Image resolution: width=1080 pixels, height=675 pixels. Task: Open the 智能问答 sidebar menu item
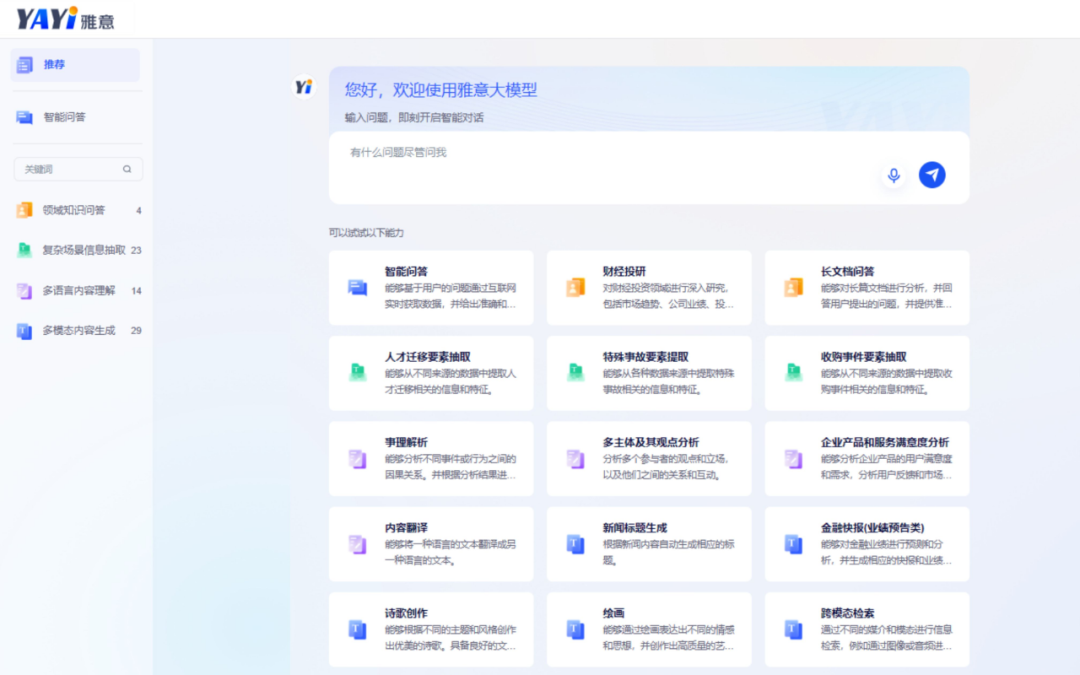[75, 117]
